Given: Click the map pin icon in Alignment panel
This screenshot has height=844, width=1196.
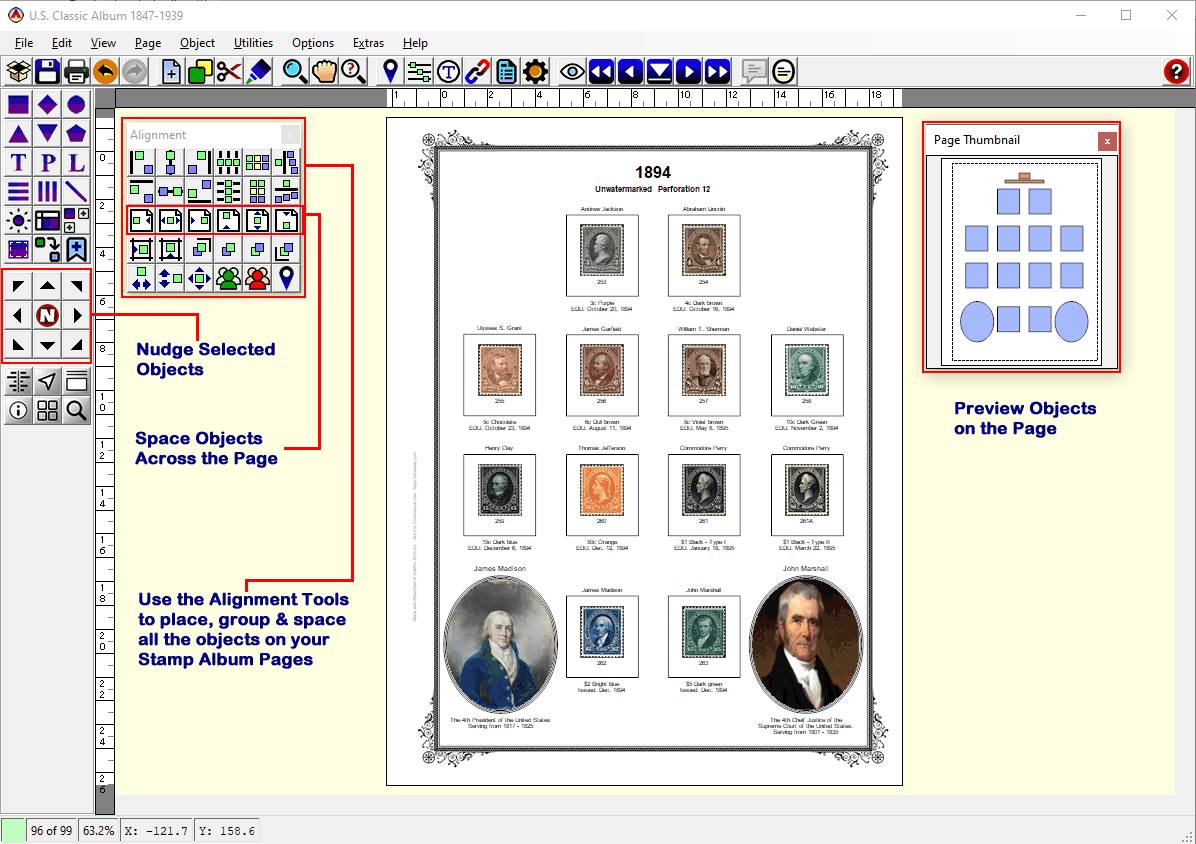Looking at the screenshot, I should 286,278.
